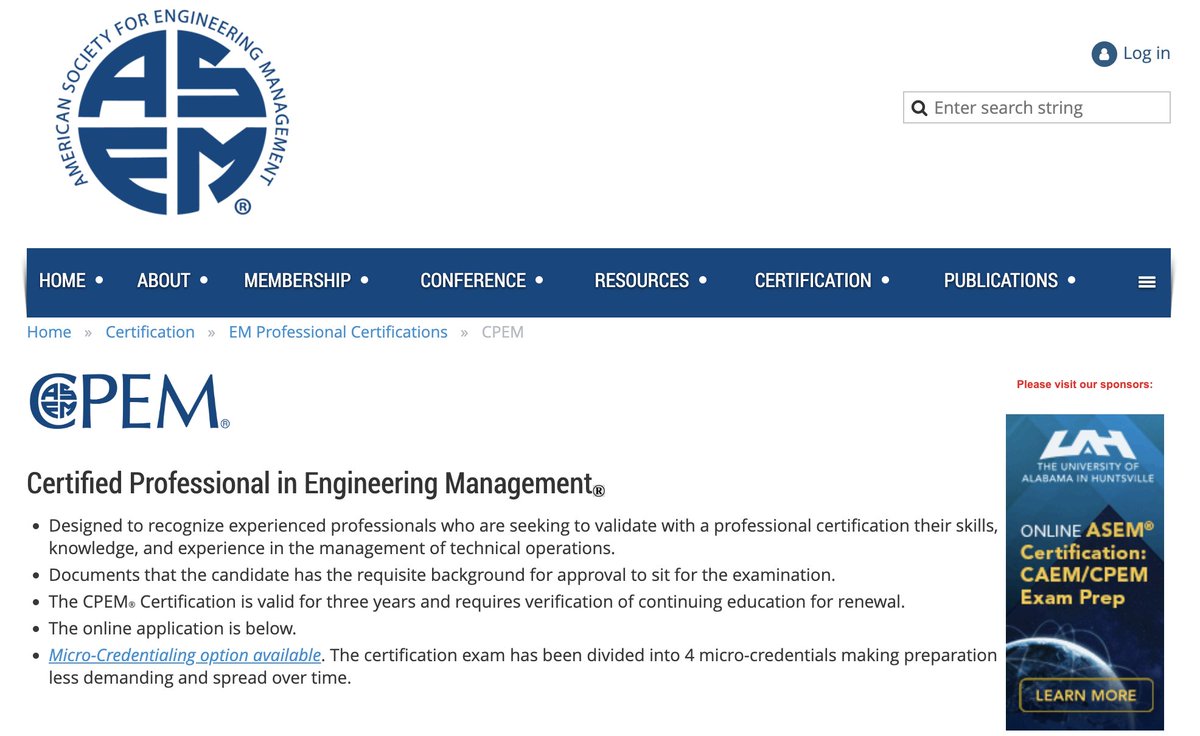The height and width of the screenshot is (736, 1200).
Task: Click the online application is below text
Action: tap(172, 629)
